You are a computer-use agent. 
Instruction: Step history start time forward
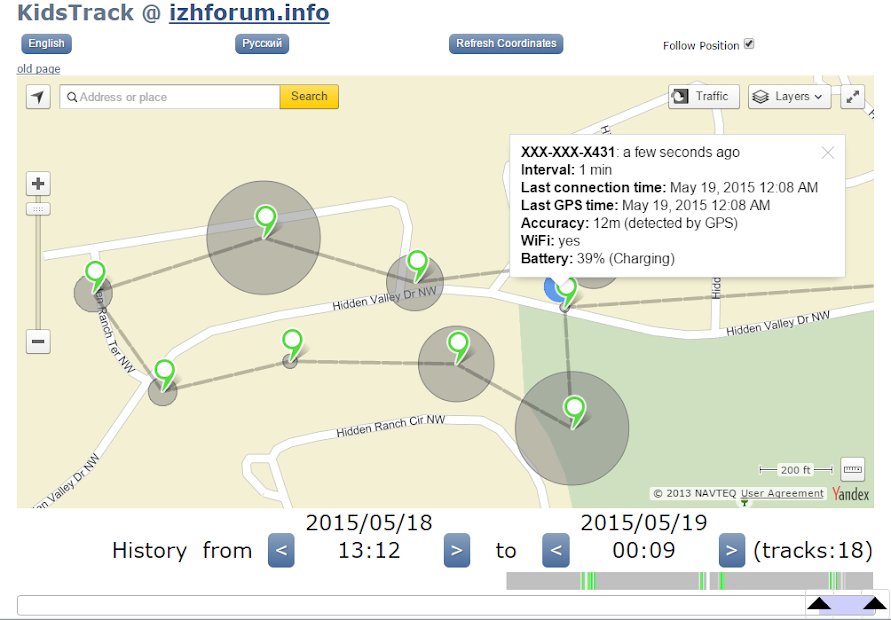(456, 550)
